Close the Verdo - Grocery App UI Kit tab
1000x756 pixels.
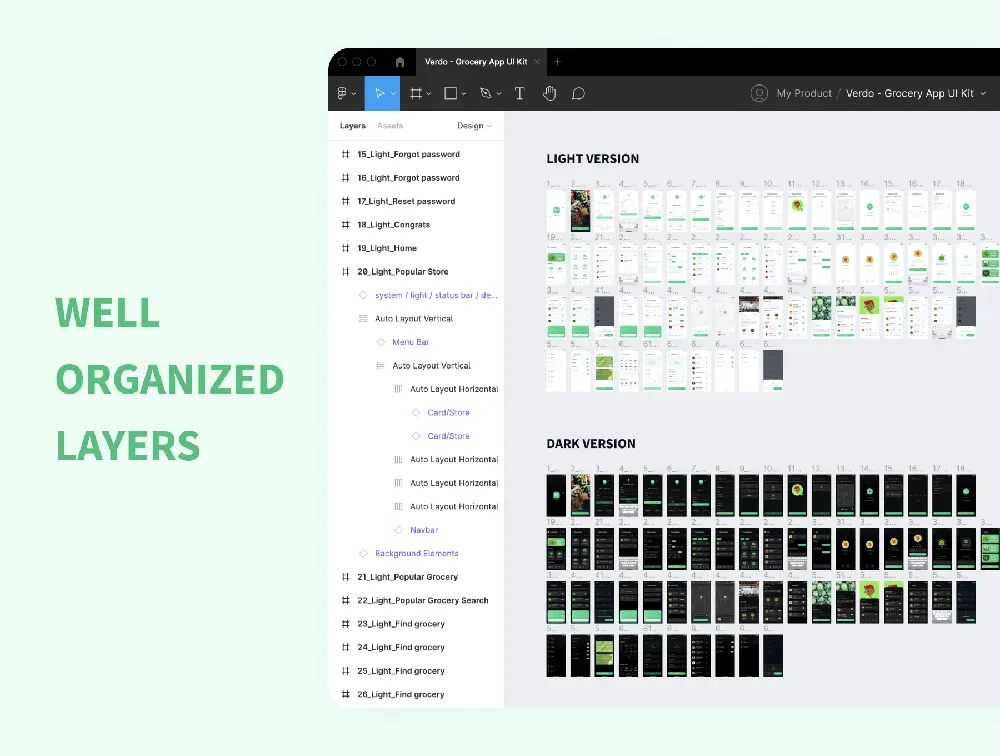537,62
